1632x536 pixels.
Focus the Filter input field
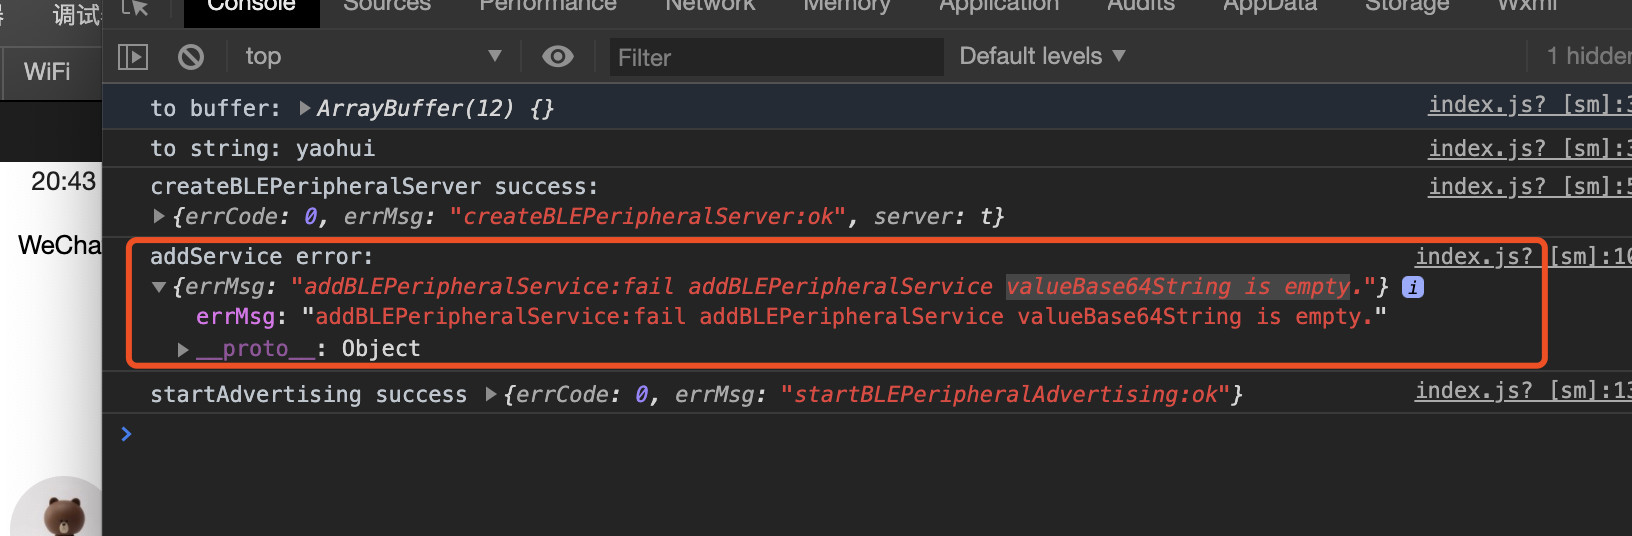click(776, 57)
